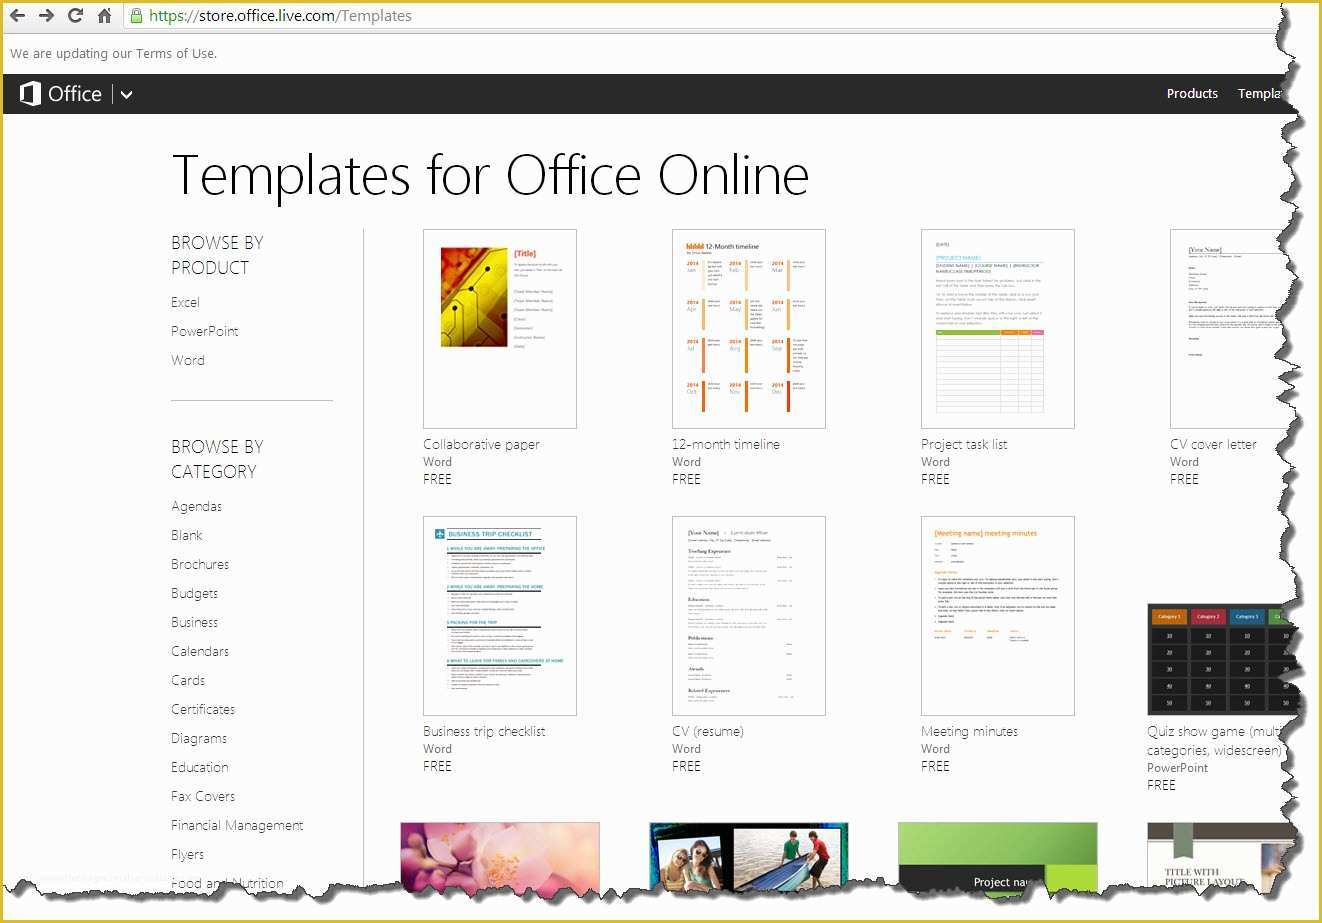This screenshot has width=1322, height=923.
Task: Browse the Calendars category
Action: pos(200,651)
